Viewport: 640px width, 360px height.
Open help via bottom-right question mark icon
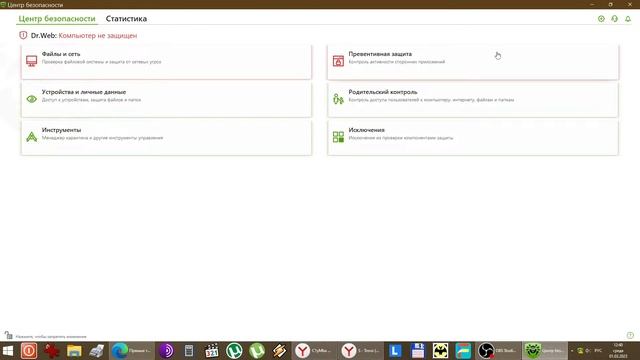pos(630,336)
